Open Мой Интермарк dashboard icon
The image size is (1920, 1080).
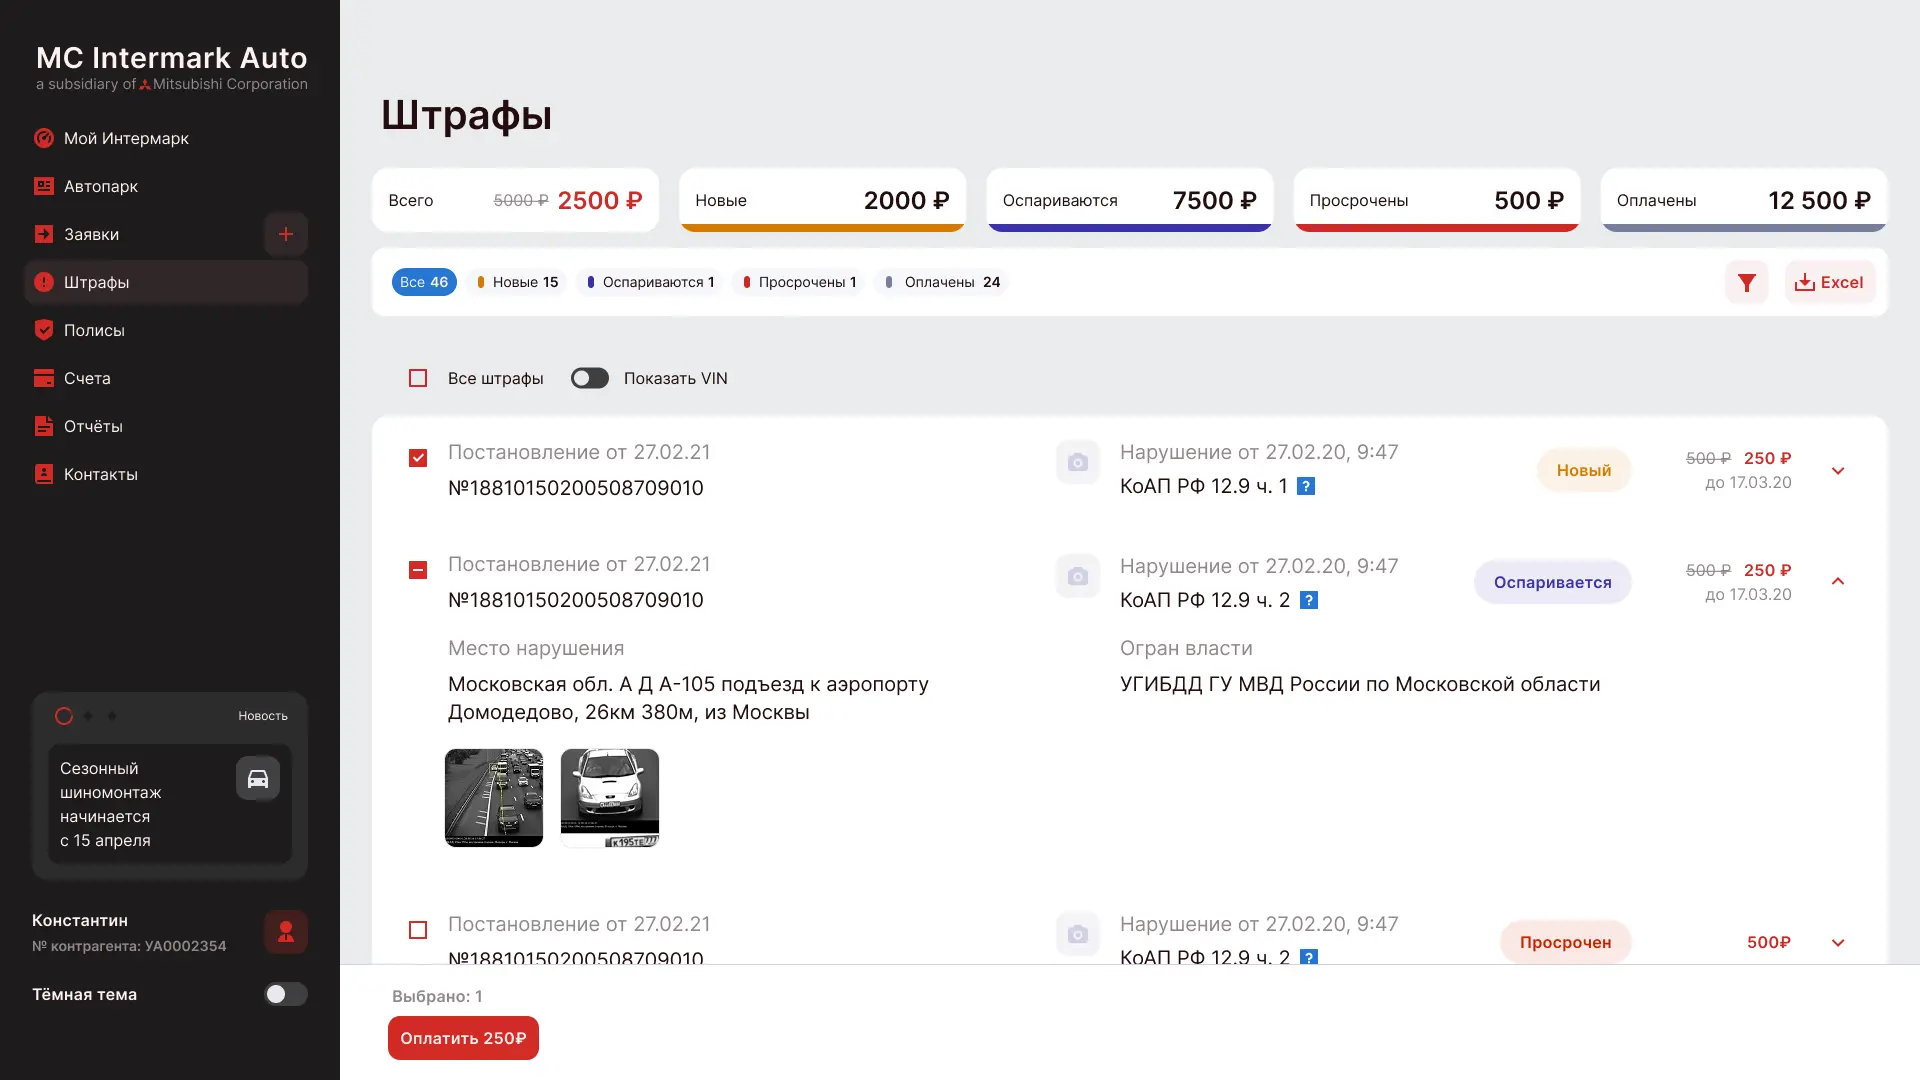tap(44, 138)
